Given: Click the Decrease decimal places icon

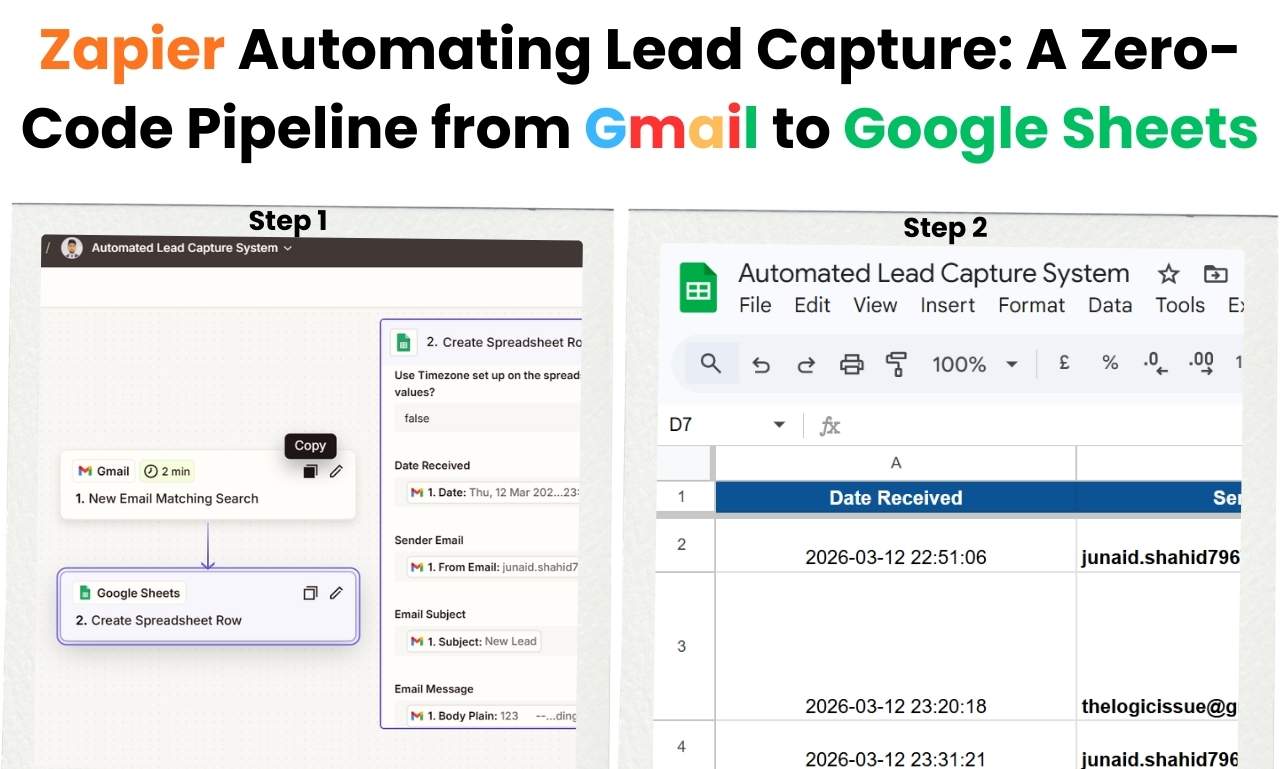Looking at the screenshot, I should (x=1155, y=364).
